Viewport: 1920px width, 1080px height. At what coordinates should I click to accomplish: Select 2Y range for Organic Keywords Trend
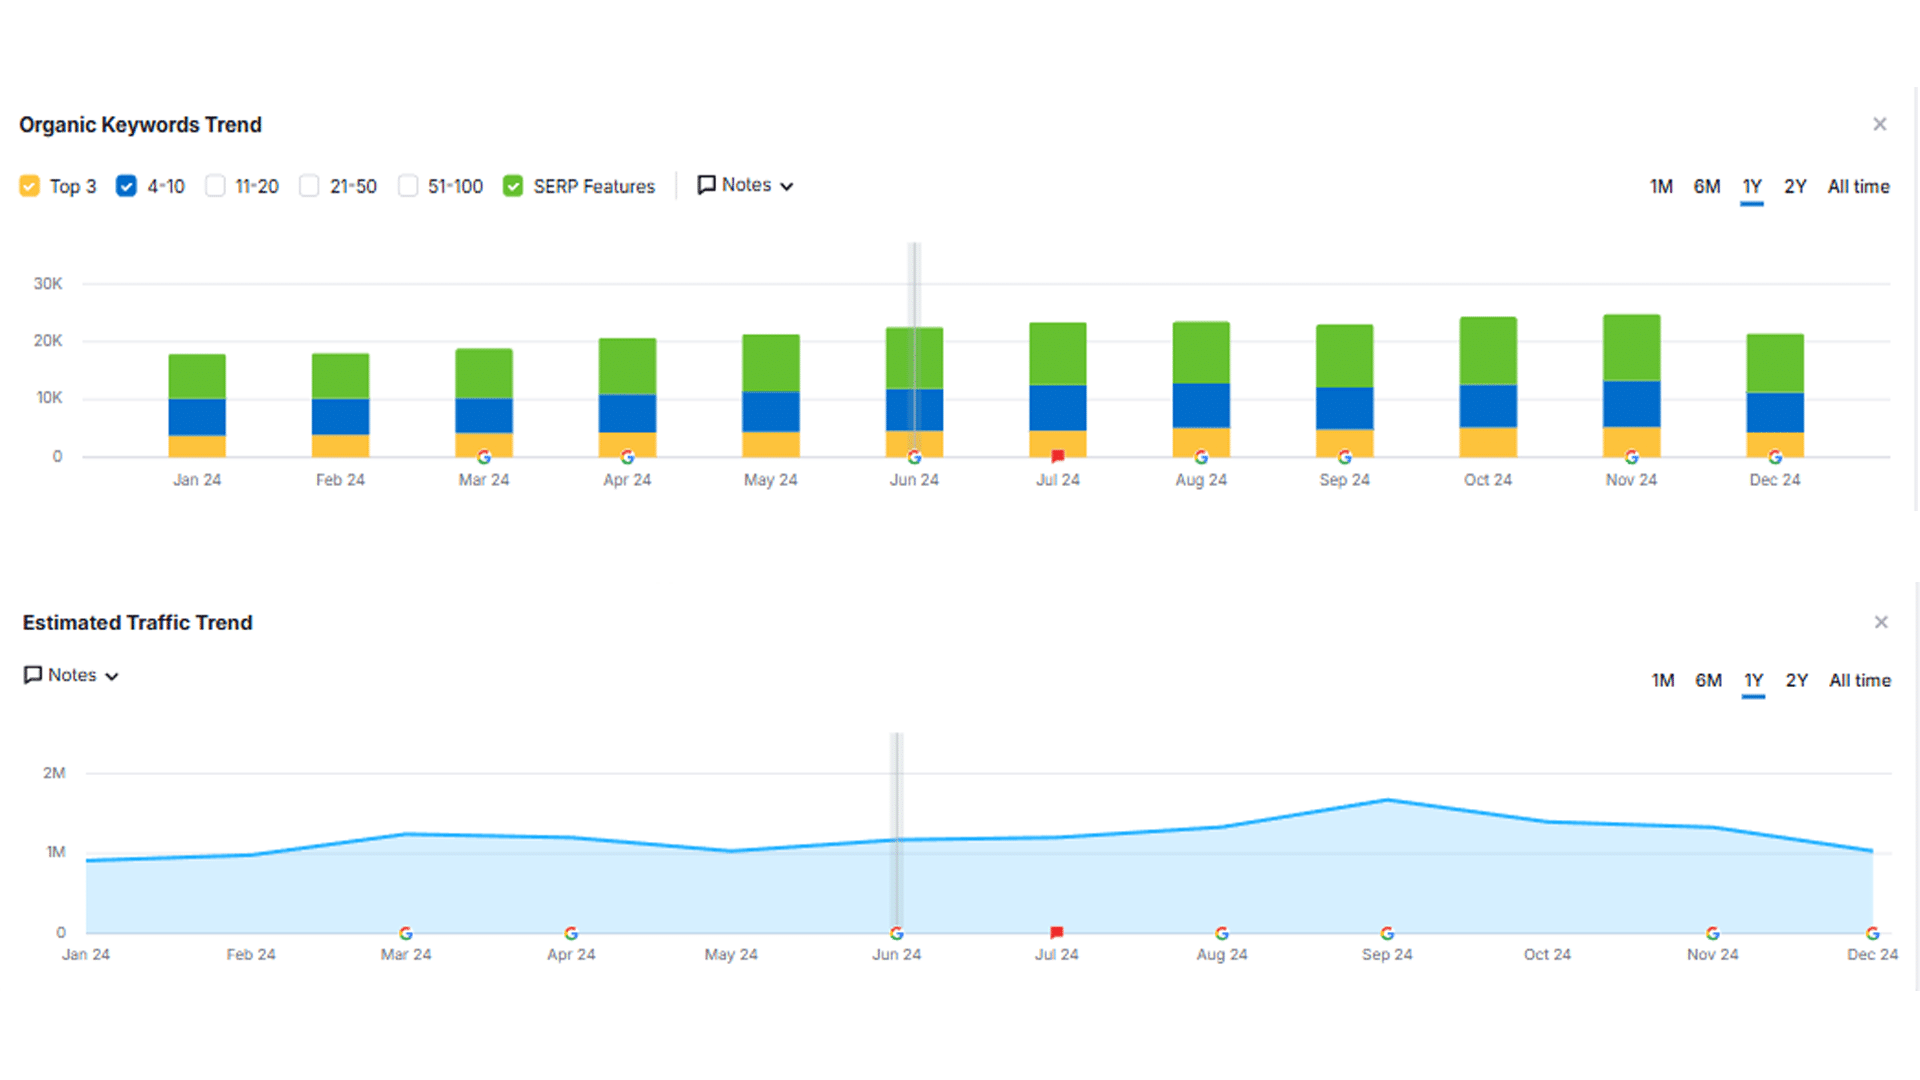[1795, 187]
